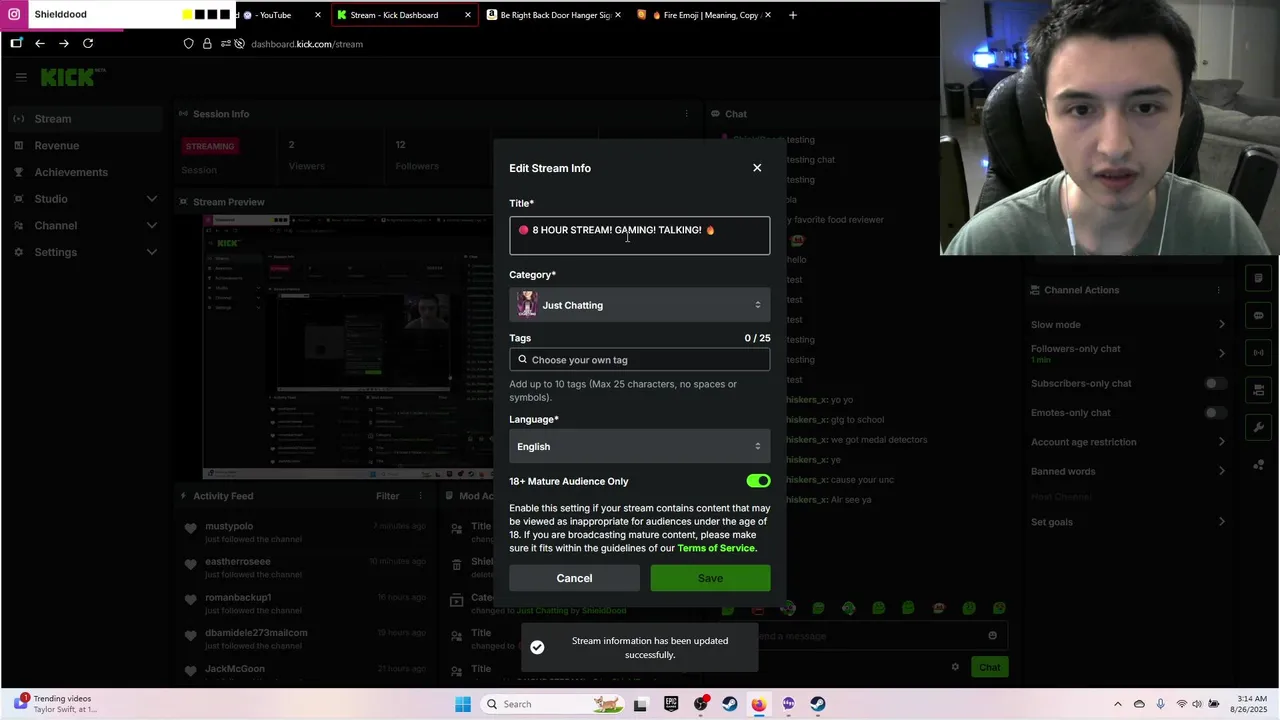1280x720 pixels.
Task: Open the Terms of Service link
Action: (x=717, y=548)
